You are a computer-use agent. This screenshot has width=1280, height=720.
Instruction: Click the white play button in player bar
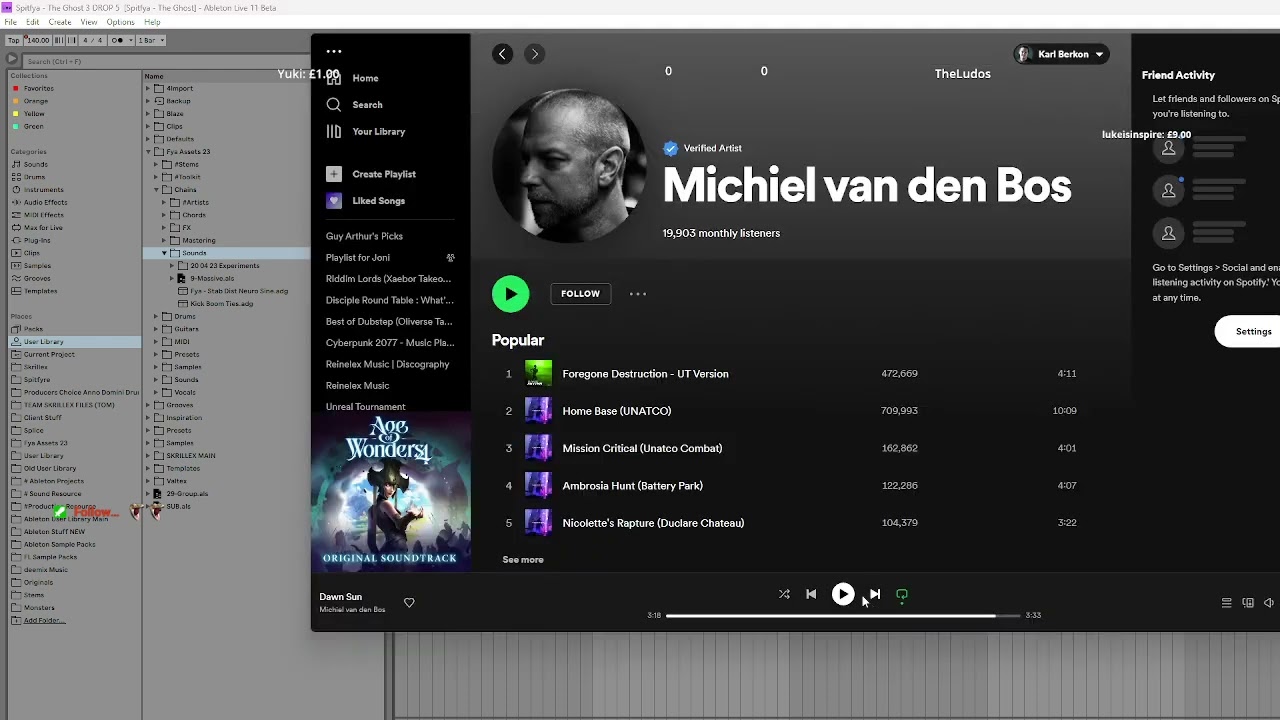(843, 594)
